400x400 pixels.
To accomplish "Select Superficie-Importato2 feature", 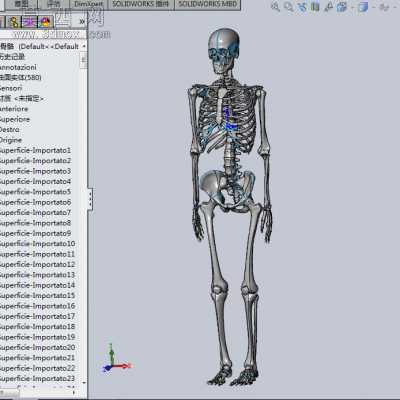I will coord(35,161).
